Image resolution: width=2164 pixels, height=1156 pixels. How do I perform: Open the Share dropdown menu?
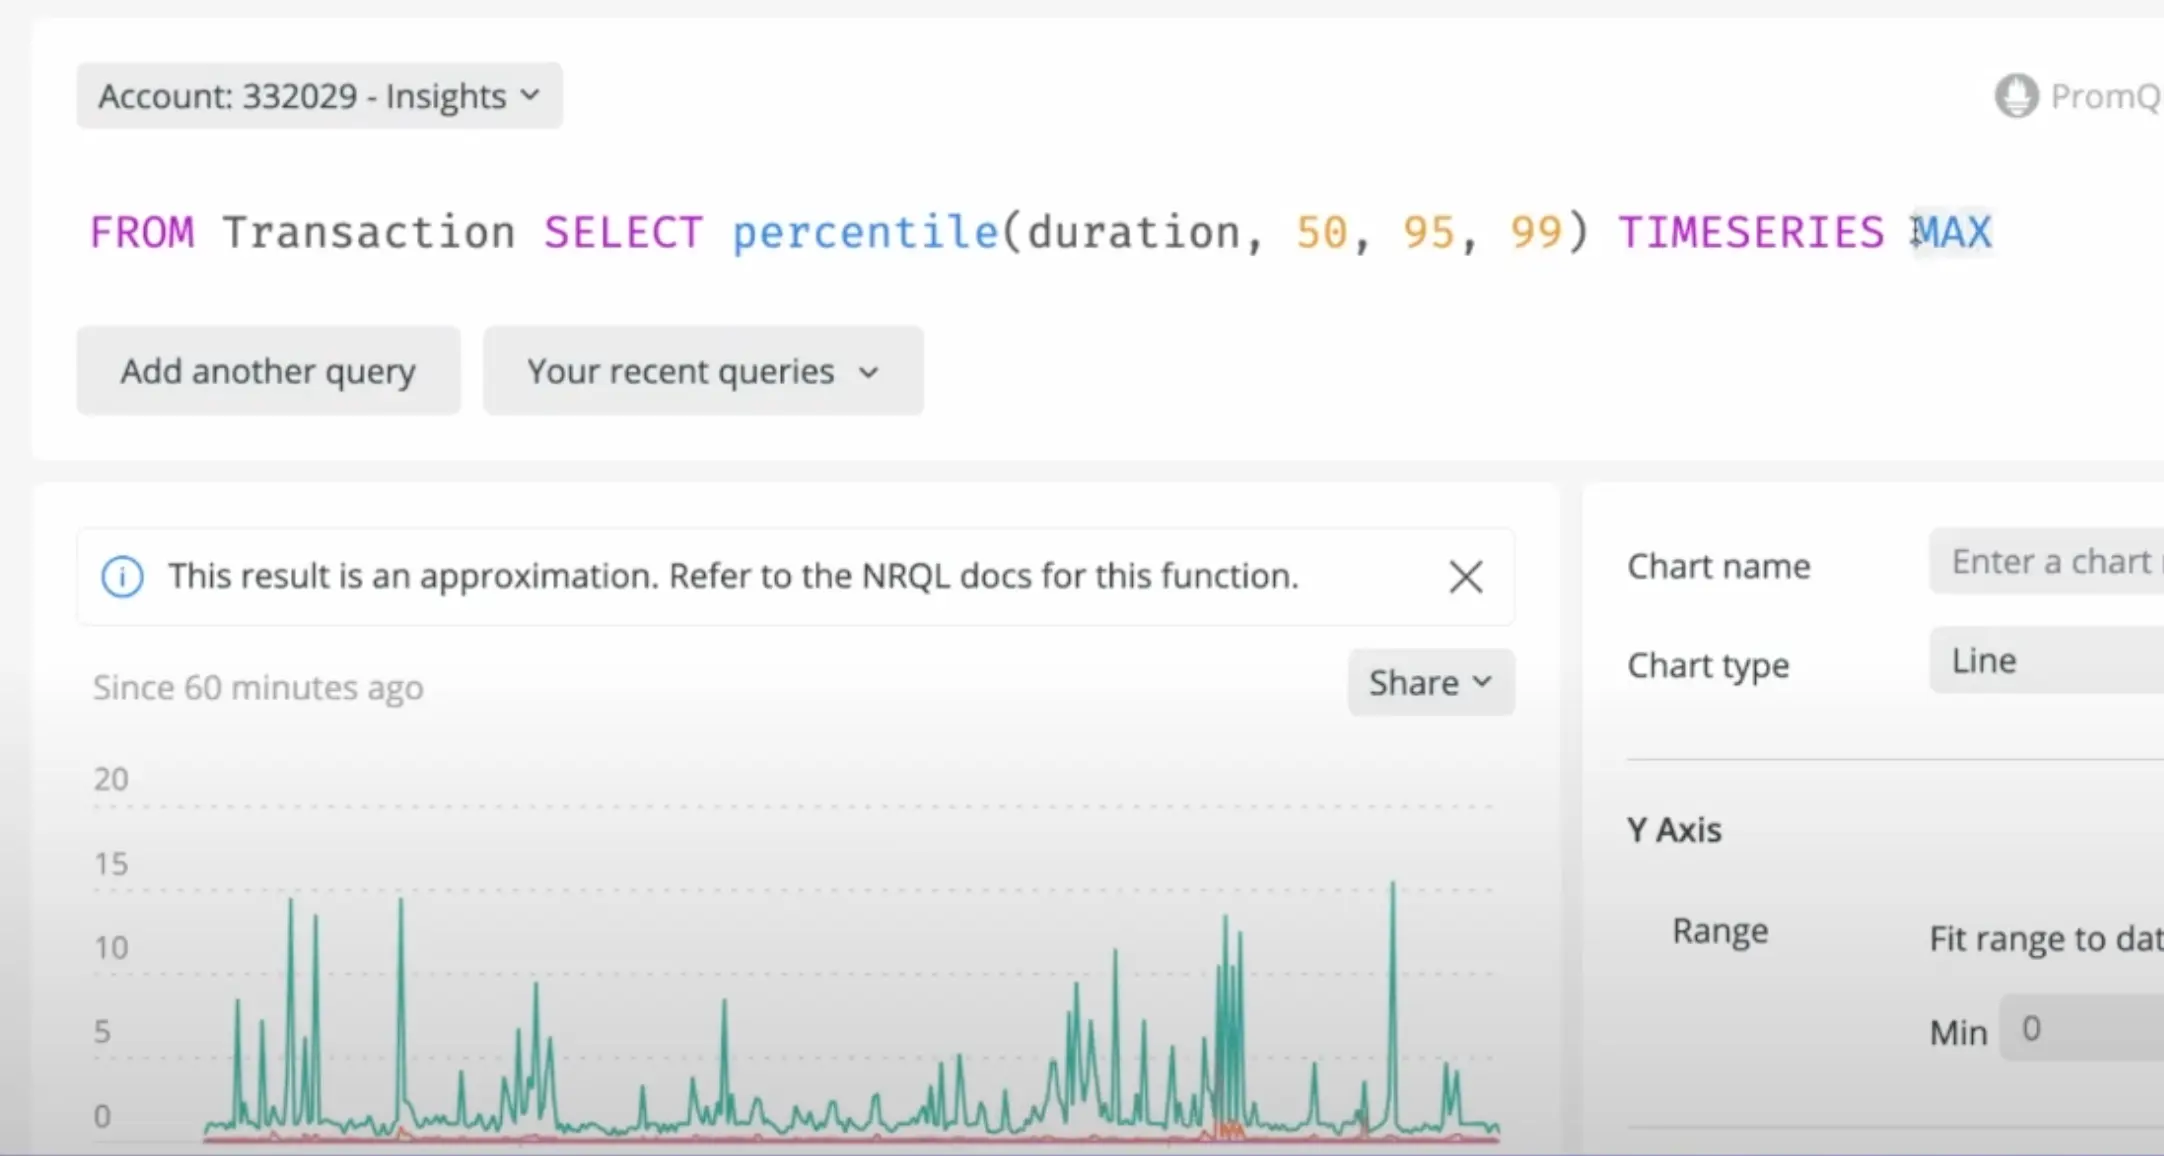[x=1430, y=683]
